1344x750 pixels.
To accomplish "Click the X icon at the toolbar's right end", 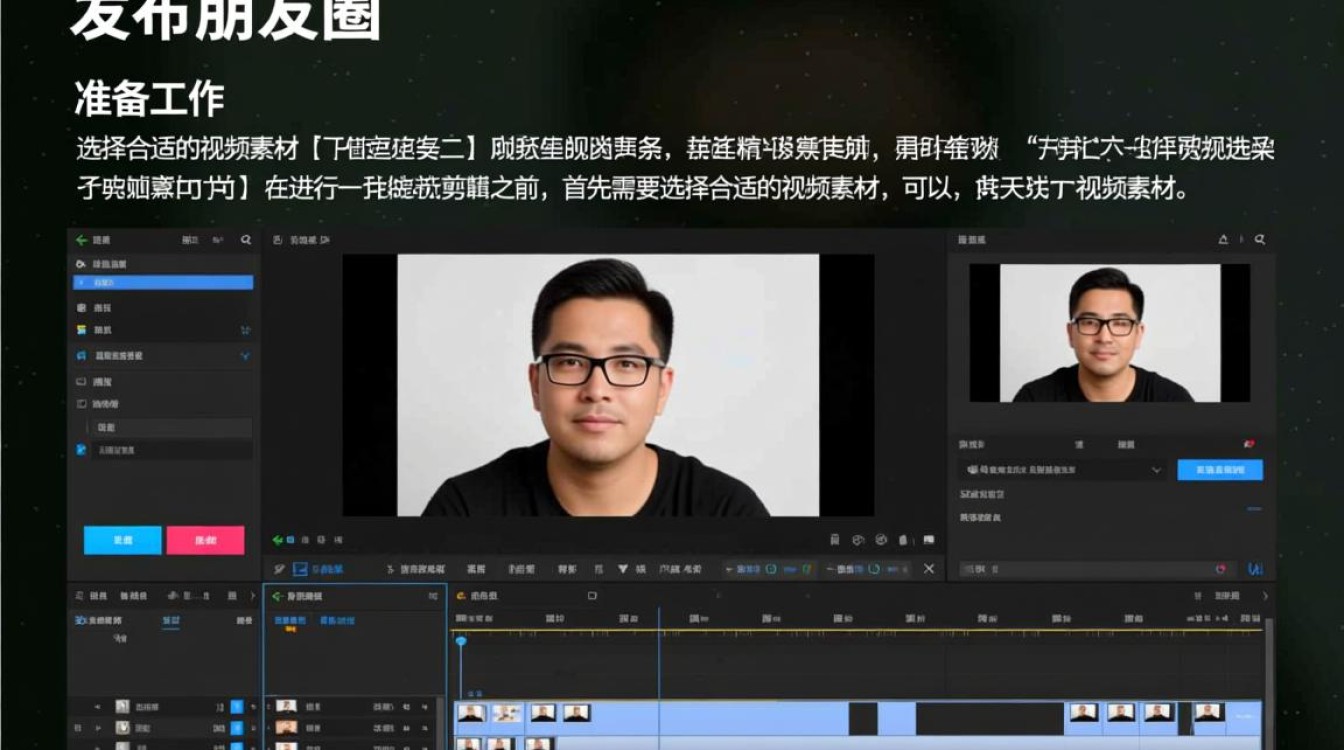I will pos(929,569).
